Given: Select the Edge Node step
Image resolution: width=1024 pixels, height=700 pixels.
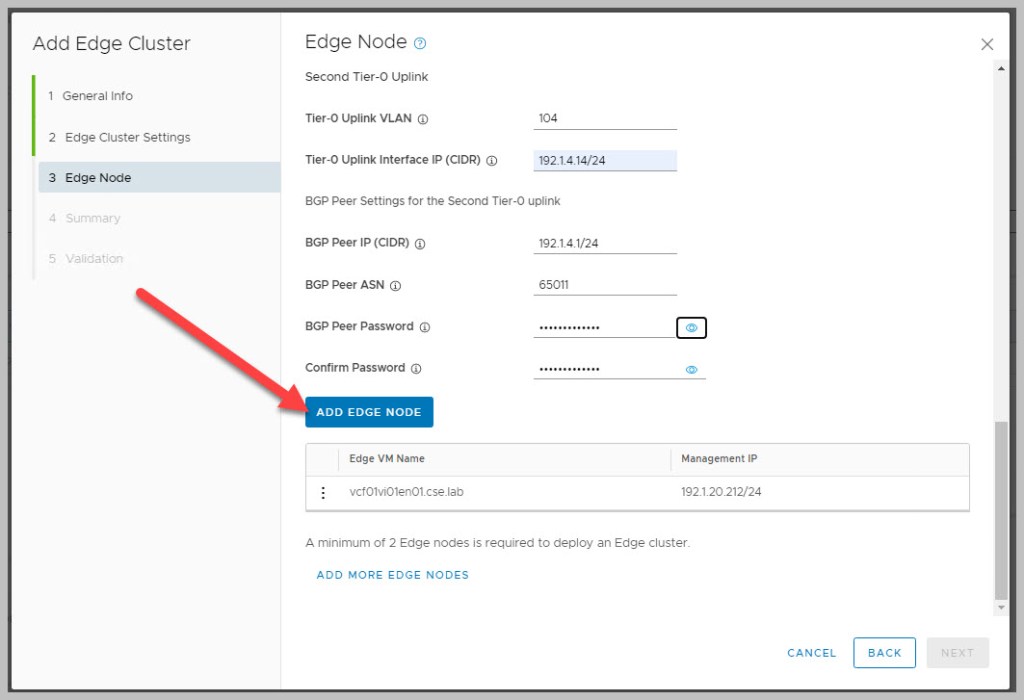Looking at the screenshot, I should [98, 178].
